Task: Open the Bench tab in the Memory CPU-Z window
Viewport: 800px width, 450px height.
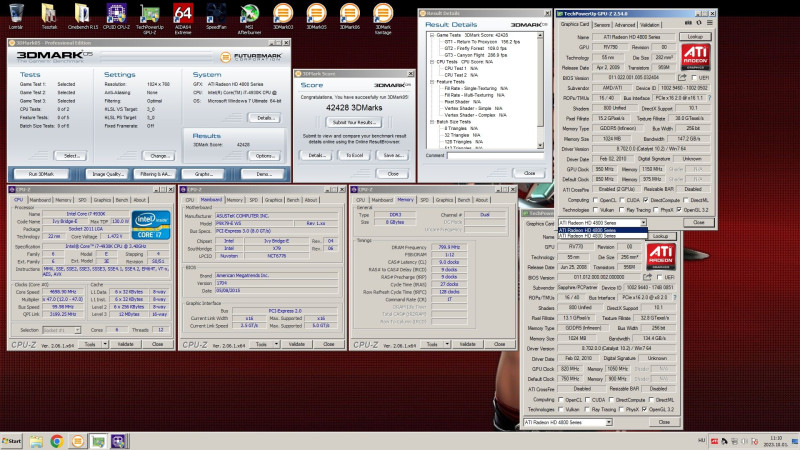Action: (x=464, y=200)
